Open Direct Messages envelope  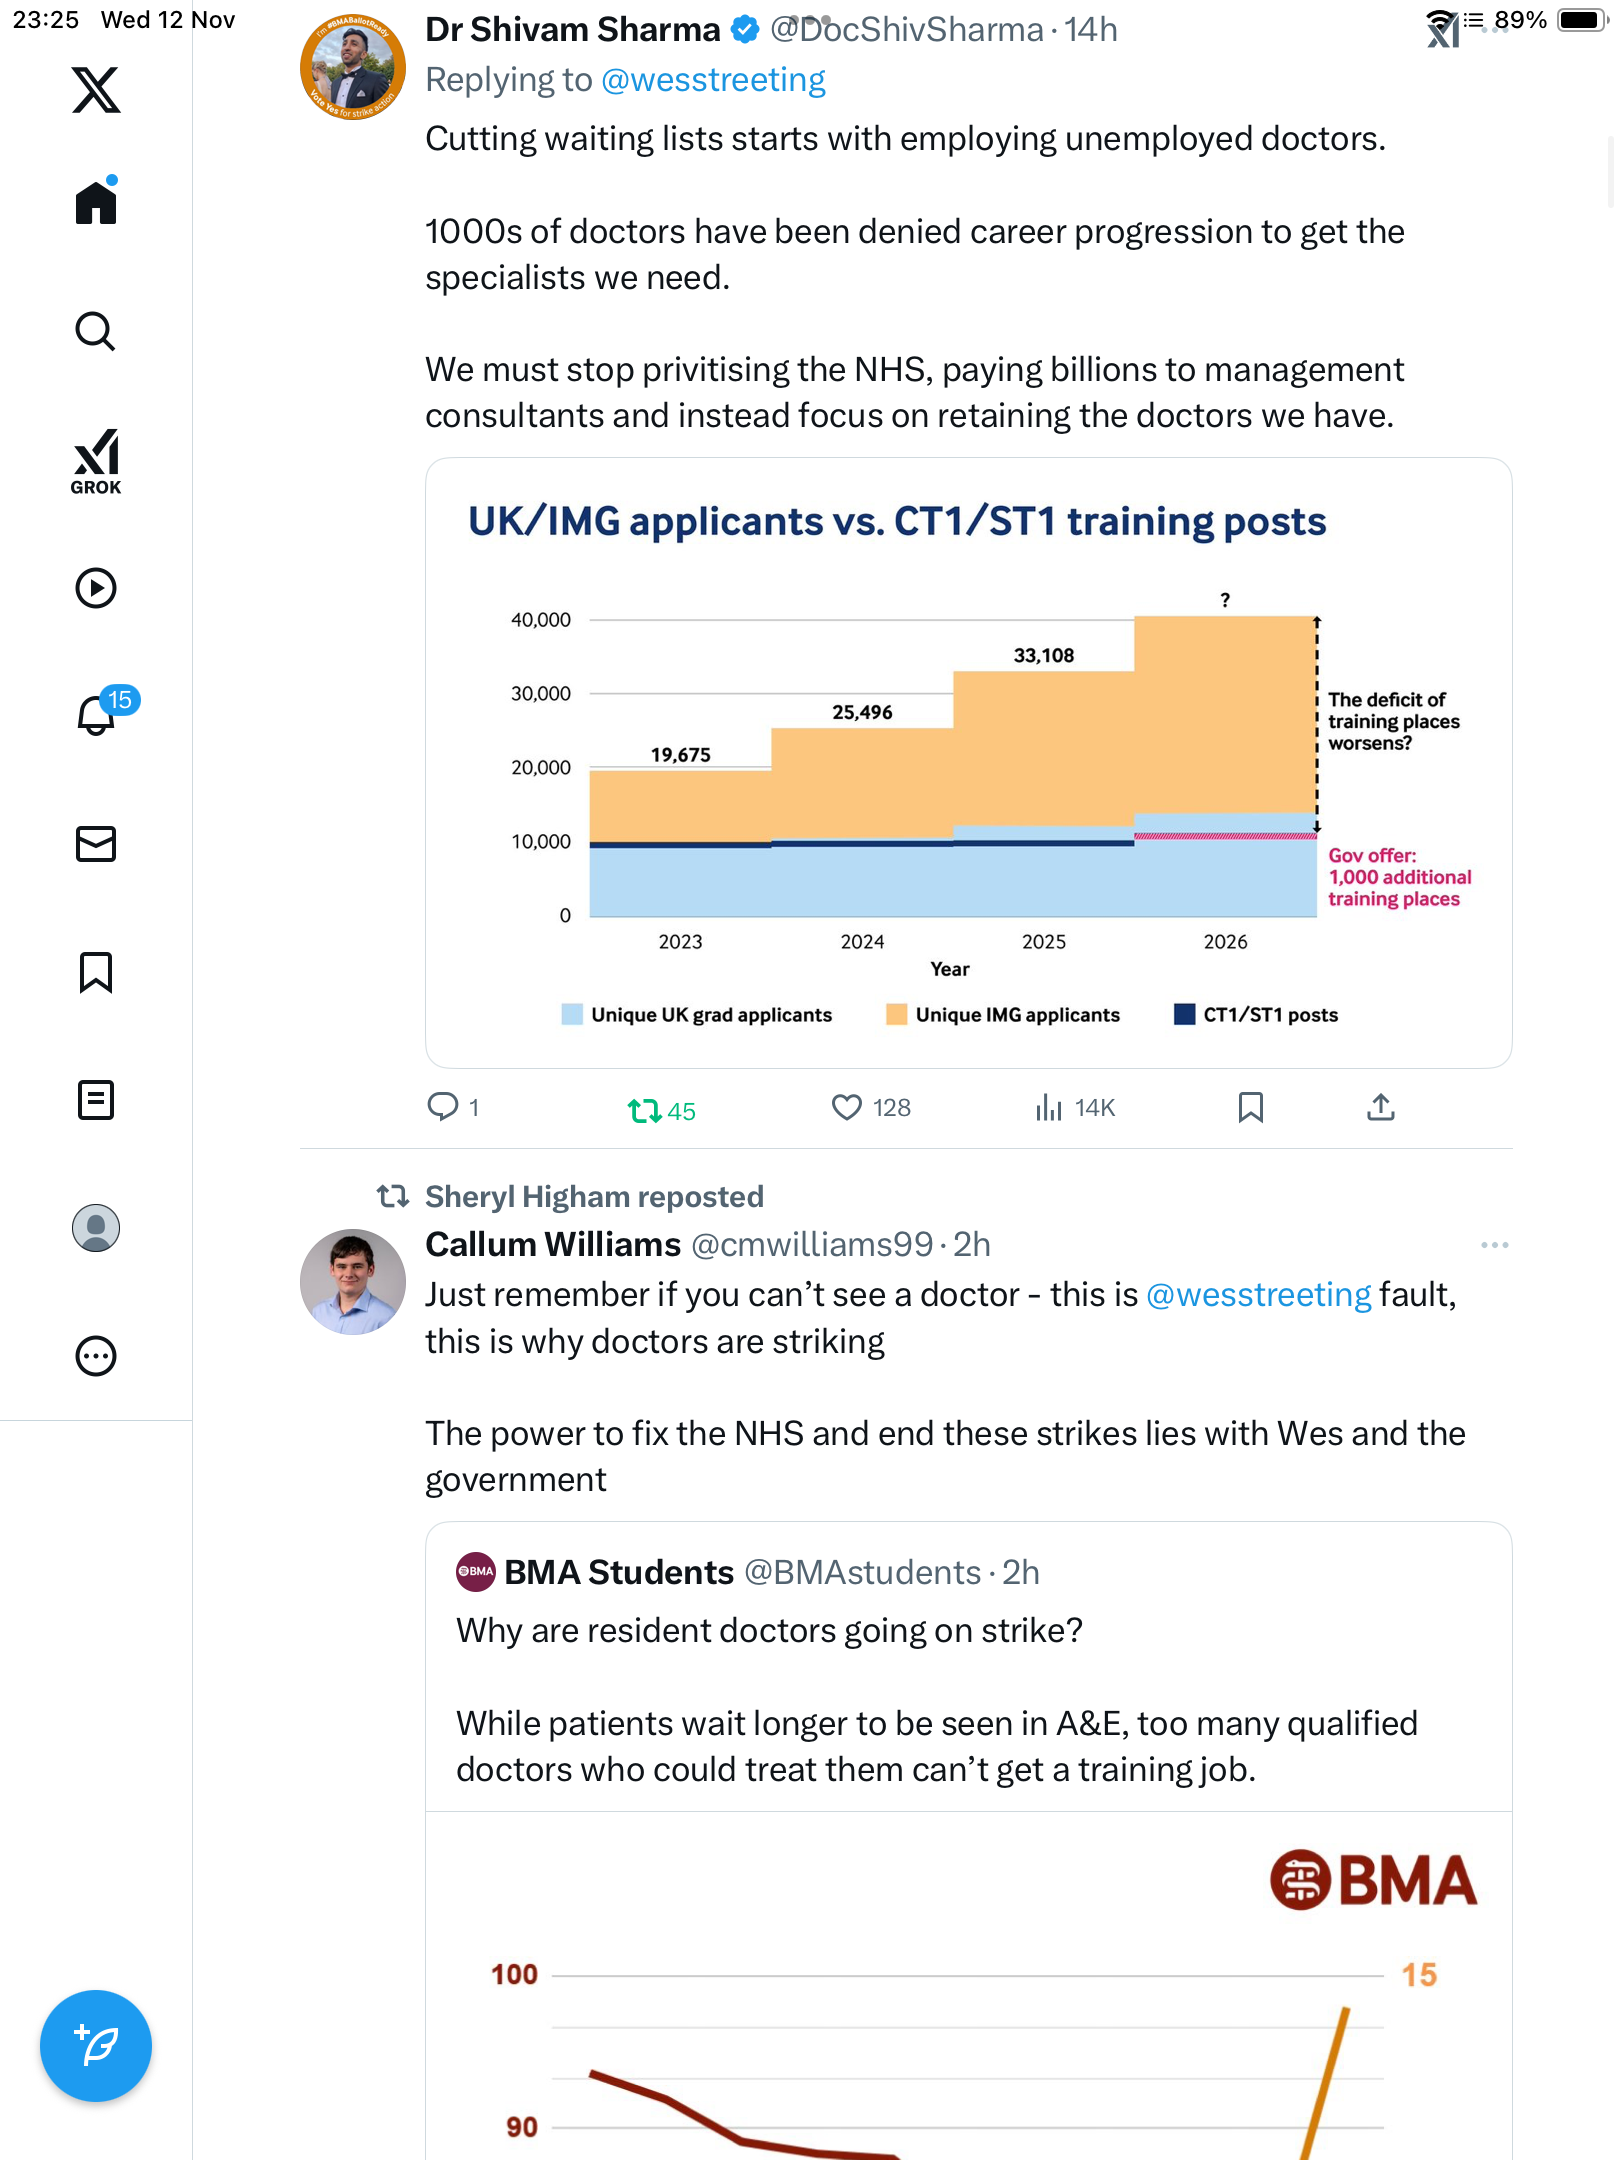click(x=96, y=844)
